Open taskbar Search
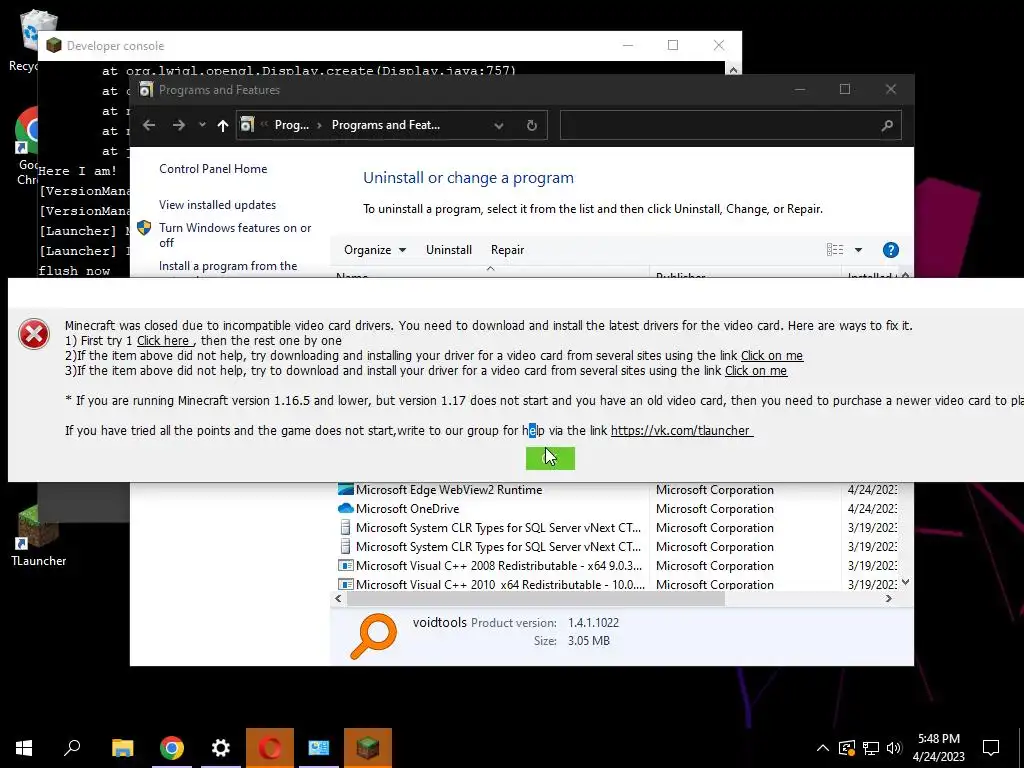Image resolution: width=1024 pixels, height=768 pixels. (x=72, y=748)
